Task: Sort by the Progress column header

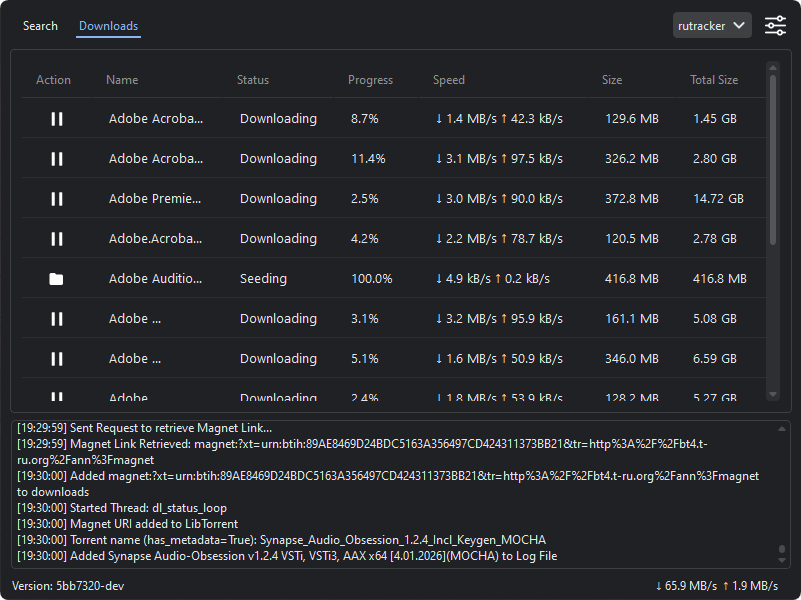Action: click(x=370, y=80)
